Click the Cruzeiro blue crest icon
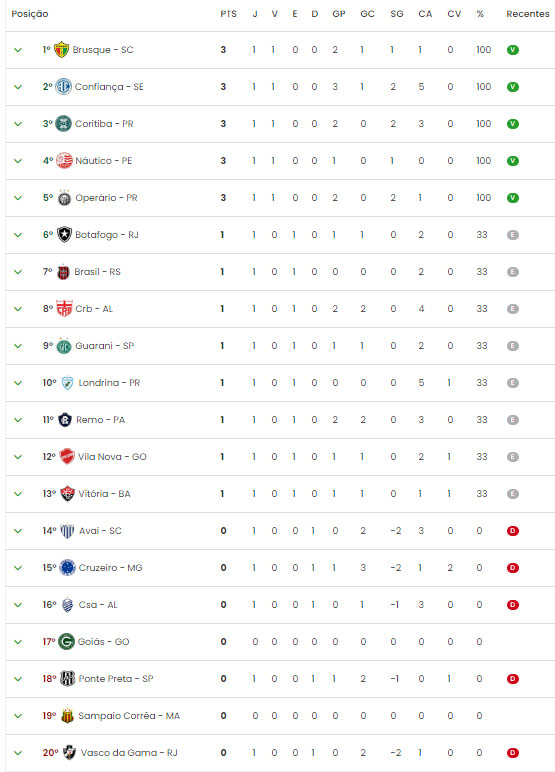The height and width of the screenshot is (772, 555). 67,568
